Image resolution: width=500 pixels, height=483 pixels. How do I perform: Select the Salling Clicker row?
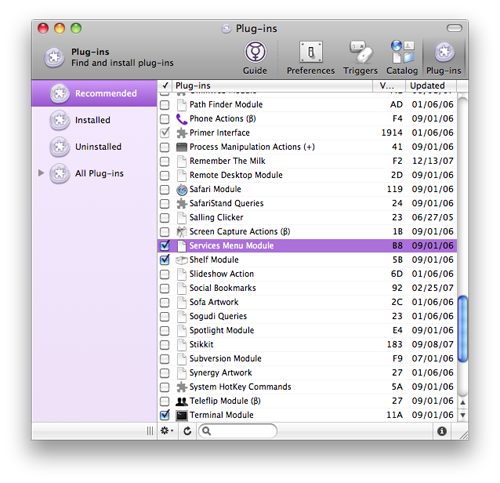pyautogui.click(x=307, y=218)
